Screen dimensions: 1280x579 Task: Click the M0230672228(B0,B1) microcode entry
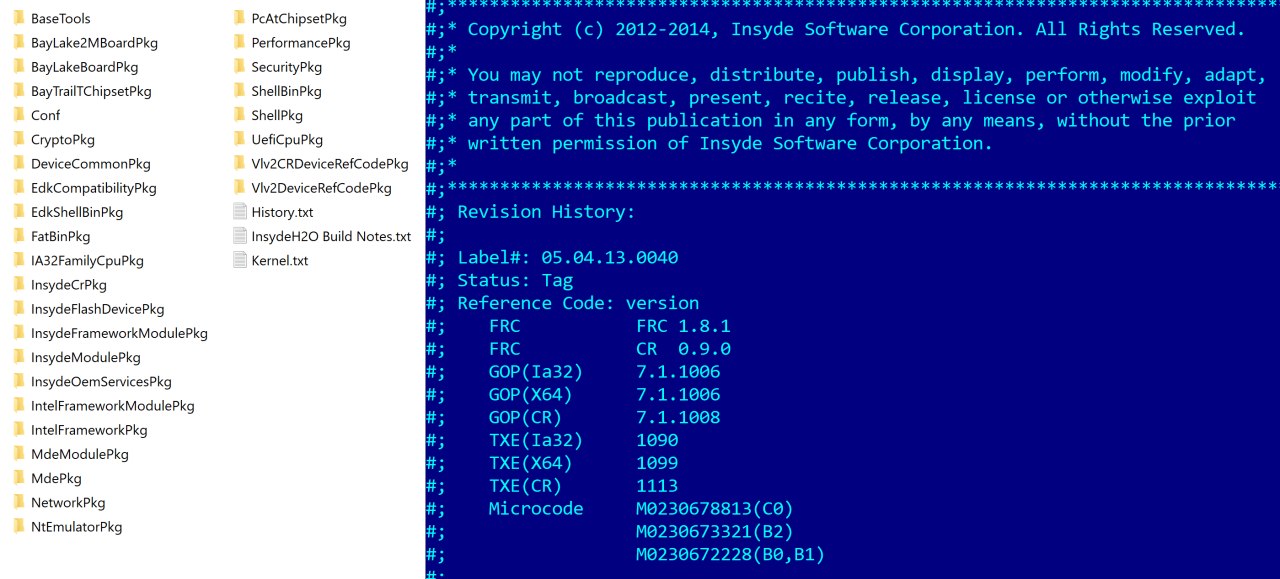click(x=731, y=554)
